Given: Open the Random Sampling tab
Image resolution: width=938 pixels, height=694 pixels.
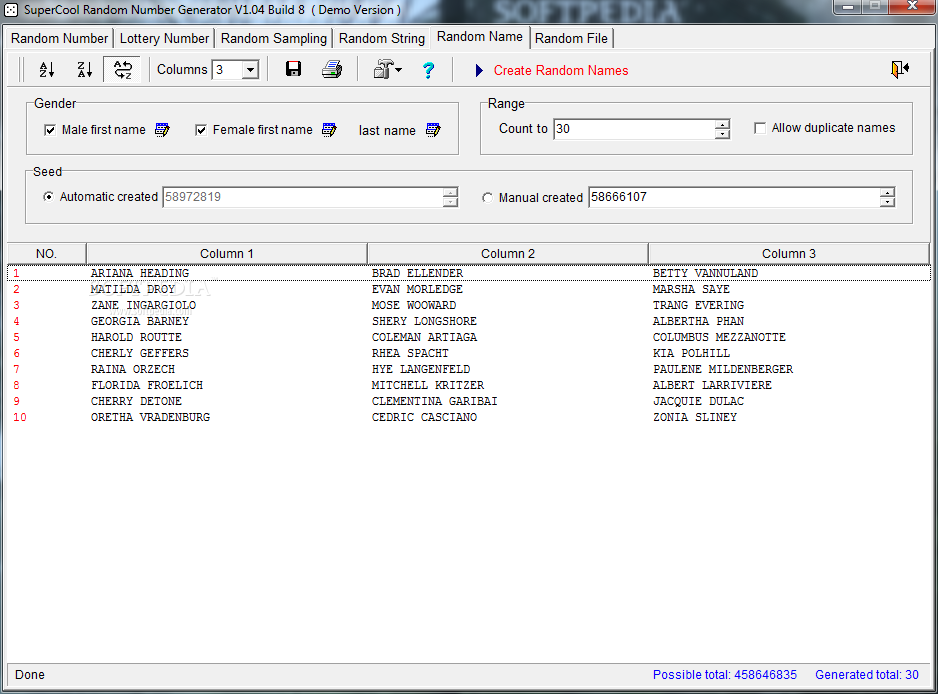Looking at the screenshot, I should pyautogui.click(x=274, y=38).
